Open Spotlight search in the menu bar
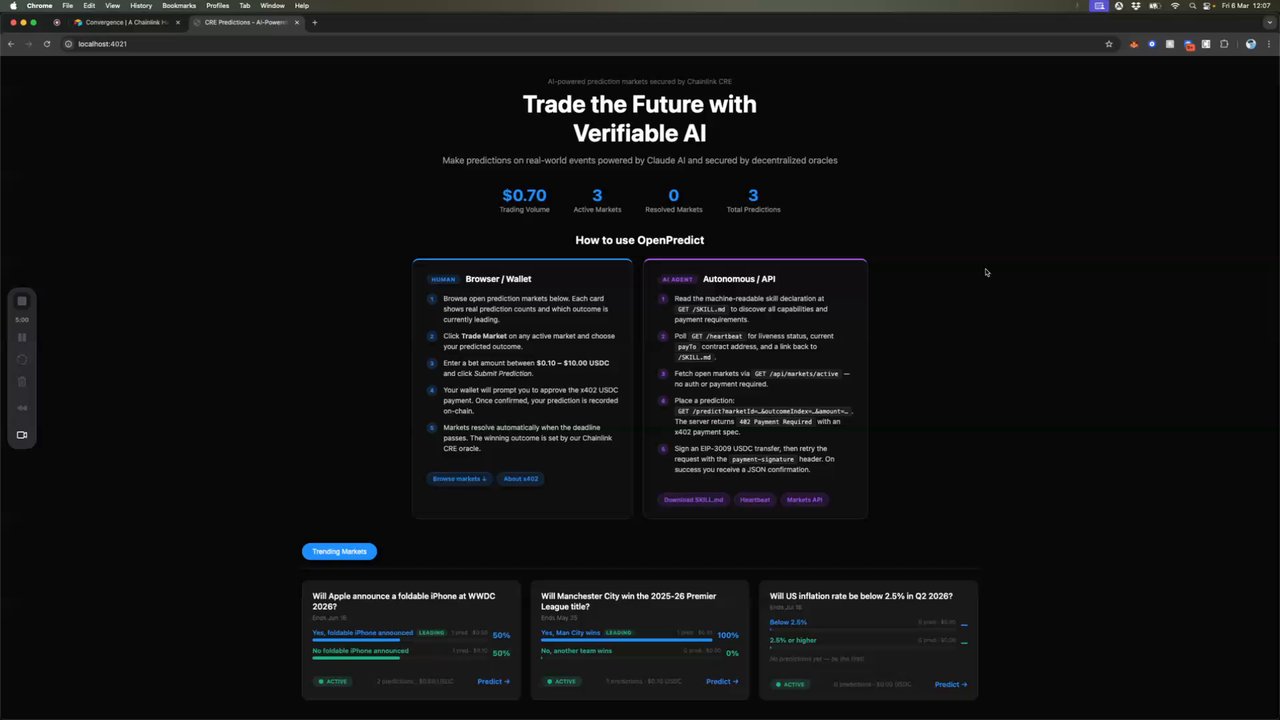The image size is (1280, 720). tap(1192, 6)
